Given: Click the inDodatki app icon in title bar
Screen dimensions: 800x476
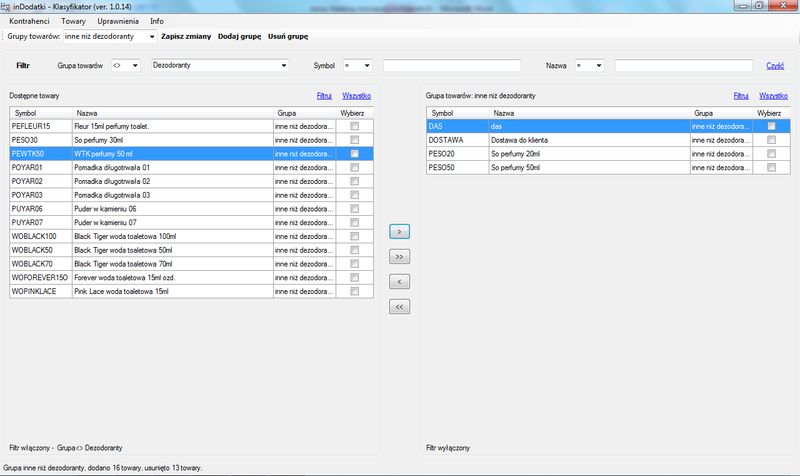Looking at the screenshot, I should [5, 7].
